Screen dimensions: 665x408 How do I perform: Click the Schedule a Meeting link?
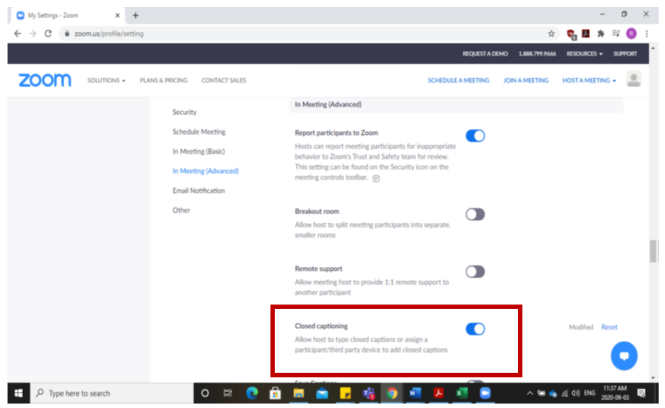click(x=457, y=80)
